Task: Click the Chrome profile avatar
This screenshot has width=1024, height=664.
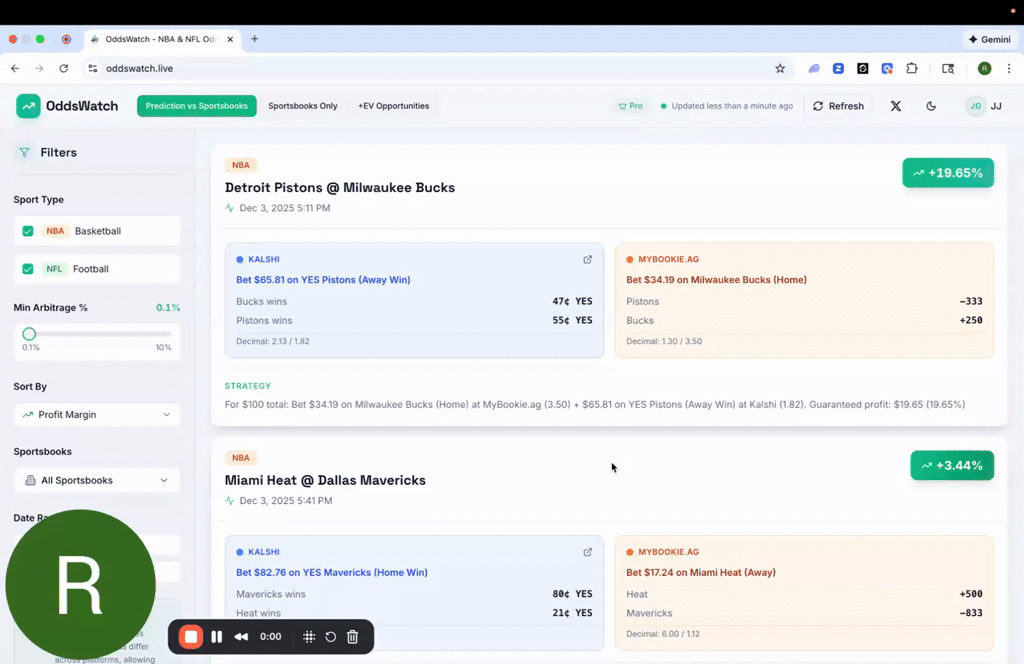Action: tap(984, 68)
